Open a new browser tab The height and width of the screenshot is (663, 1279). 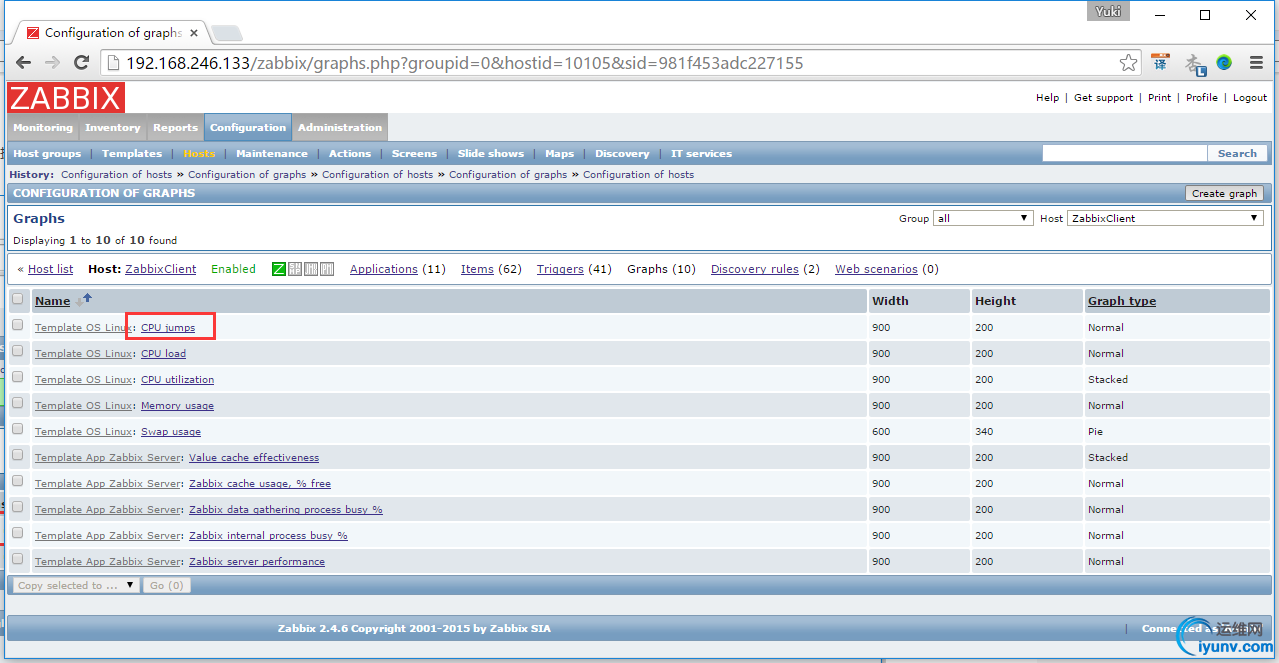[226, 33]
